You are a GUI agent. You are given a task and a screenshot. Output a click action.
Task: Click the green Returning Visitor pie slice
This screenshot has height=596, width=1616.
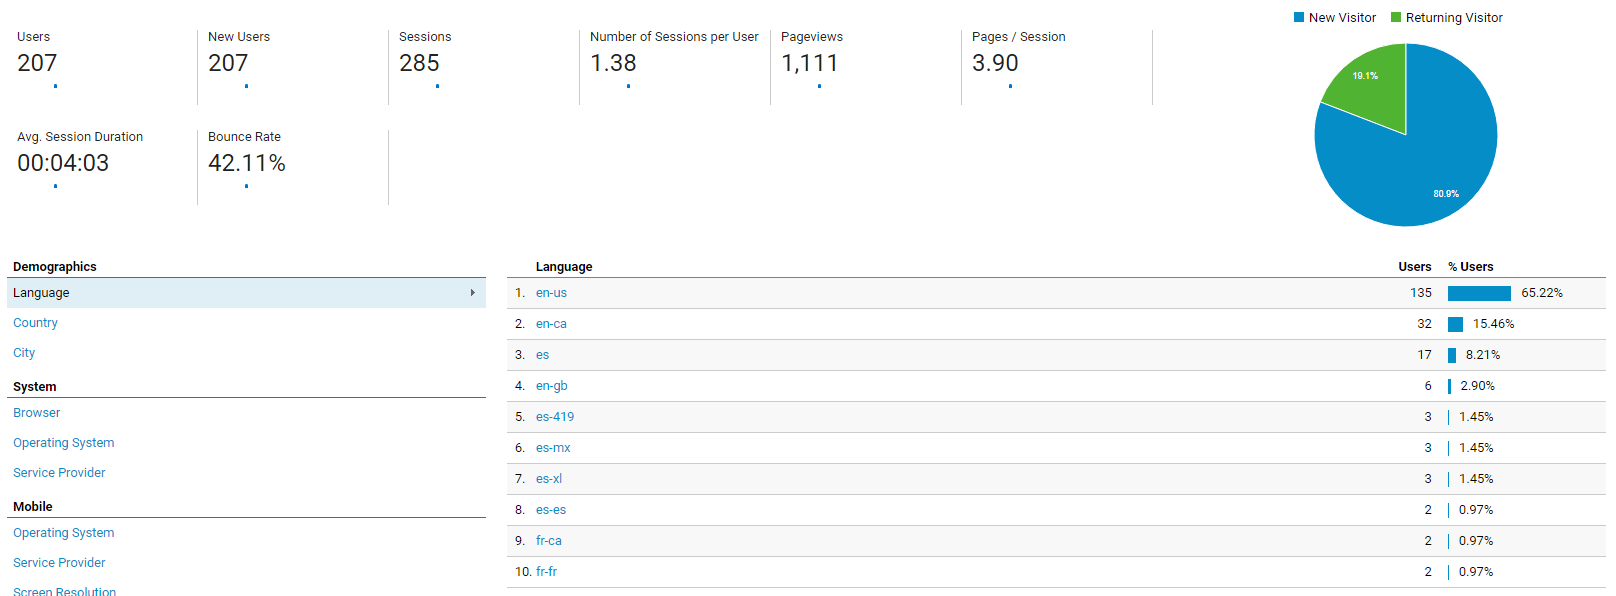point(1370,88)
